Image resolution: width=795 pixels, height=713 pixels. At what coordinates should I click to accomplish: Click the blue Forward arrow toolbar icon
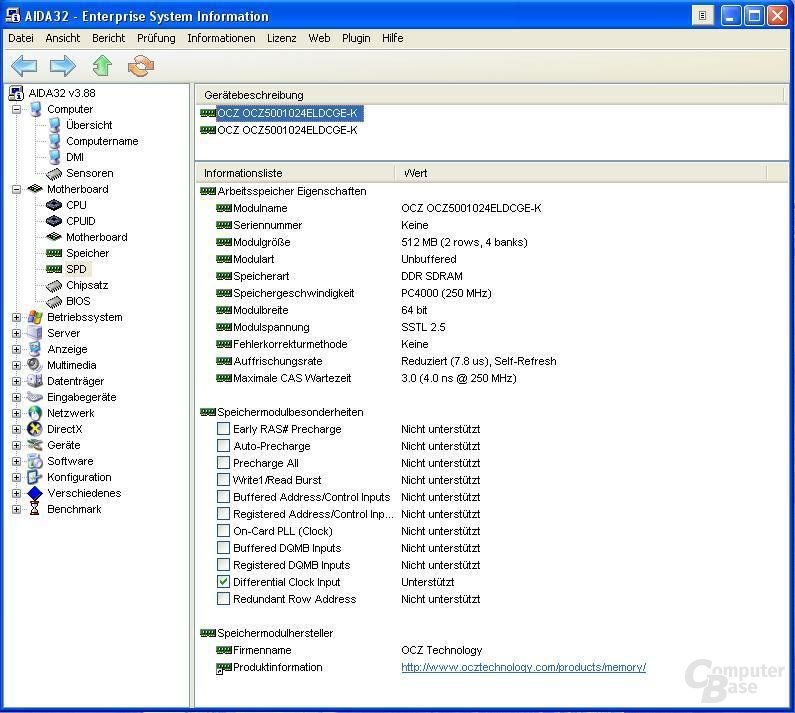click(63, 66)
